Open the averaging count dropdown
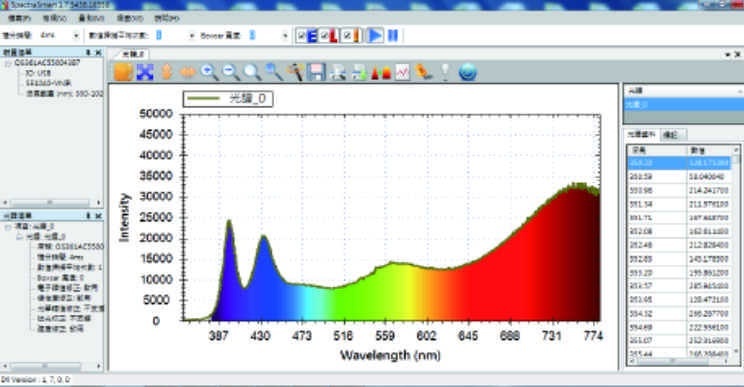The width and height of the screenshot is (744, 387). pyautogui.click(x=176, y=36)
